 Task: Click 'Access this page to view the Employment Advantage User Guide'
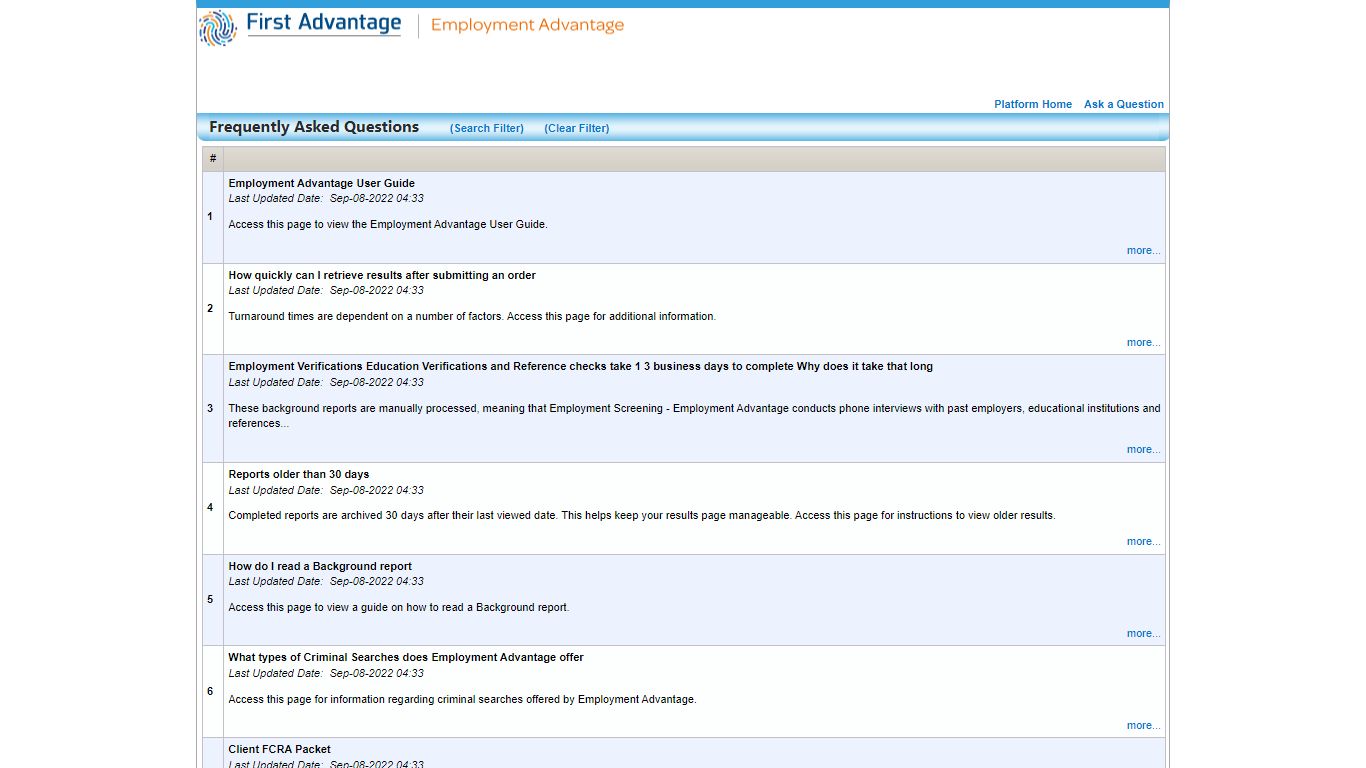click(388, 224)
